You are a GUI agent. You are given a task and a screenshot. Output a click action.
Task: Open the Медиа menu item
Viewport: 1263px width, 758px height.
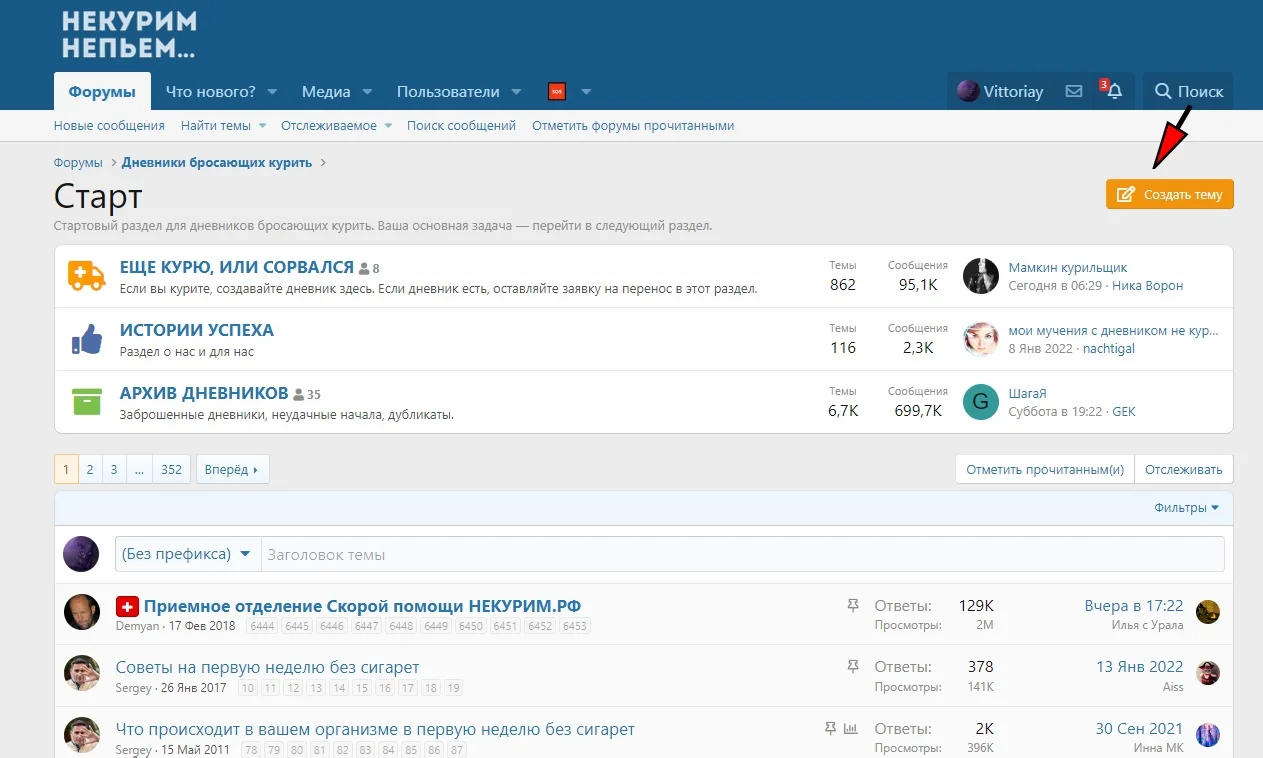[326, 91]
